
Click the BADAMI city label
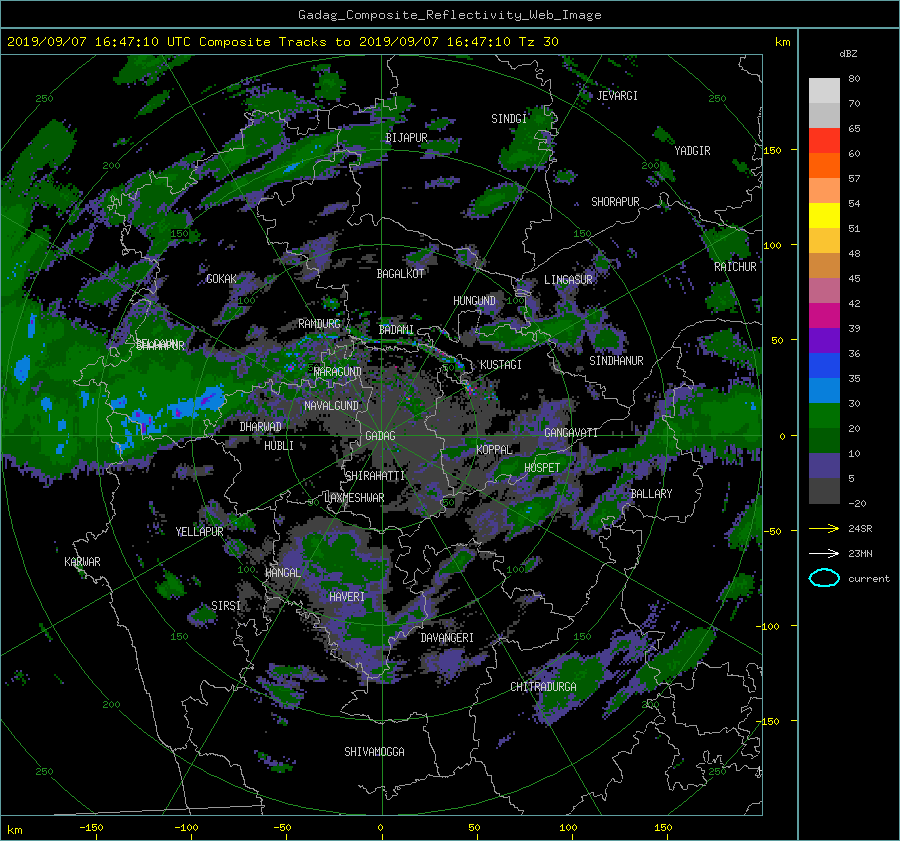tap(396, 330)
